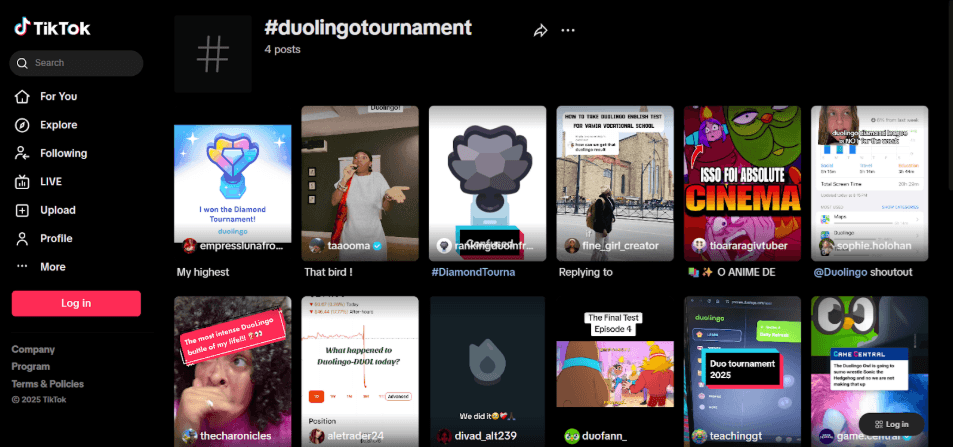Open the 'Duo tournament 2025' video
Screen dimensions: 953x447
coord(742,371)
